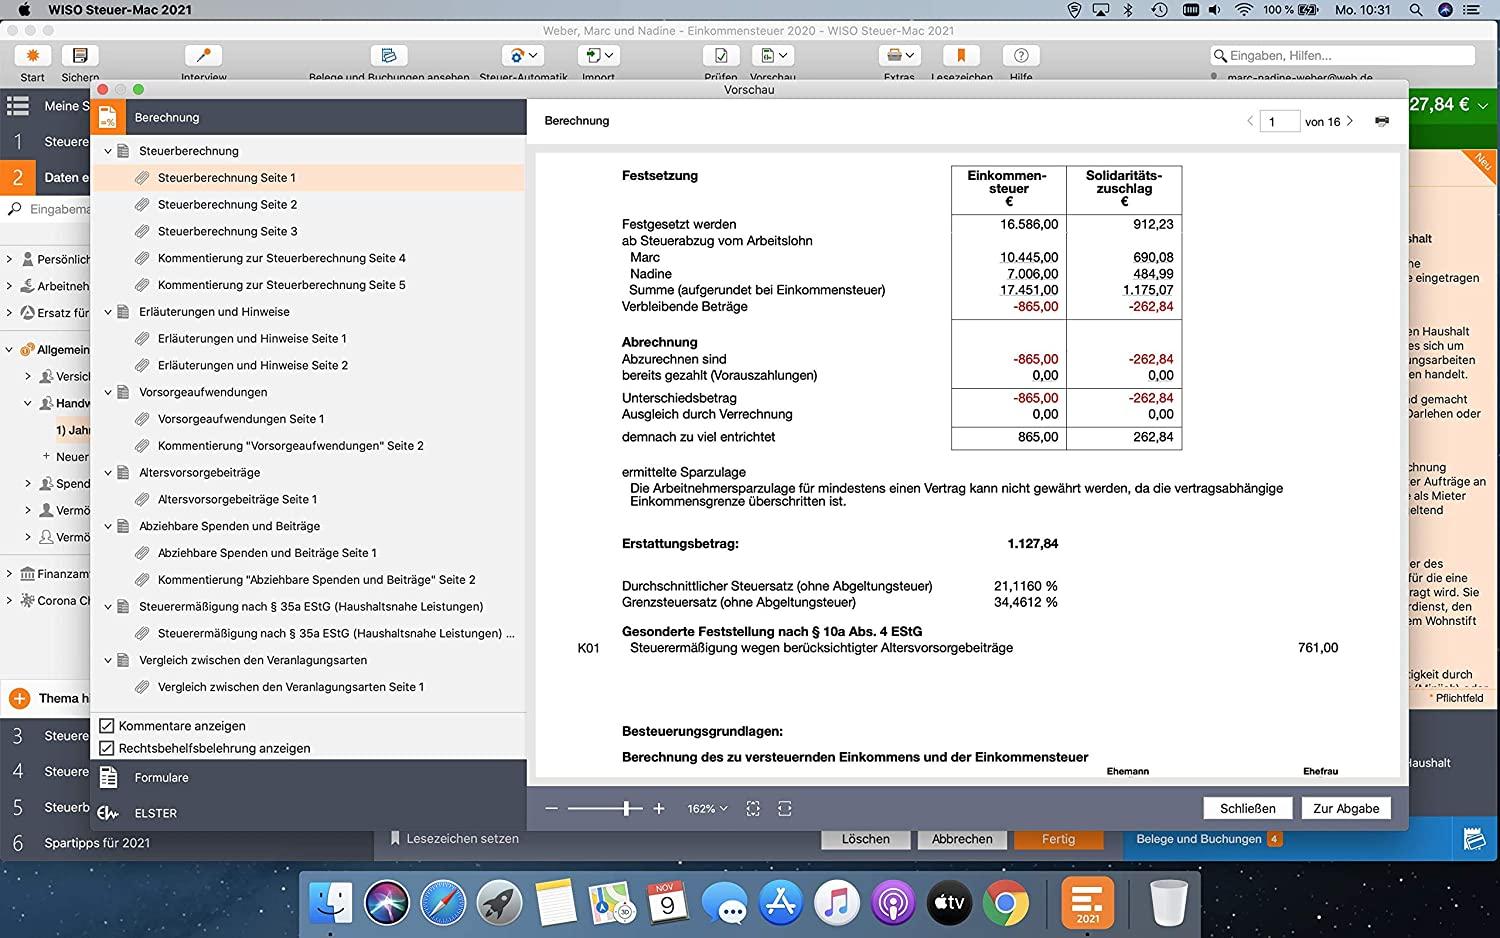Open the Import toolbar dropdown

[599, 56]
